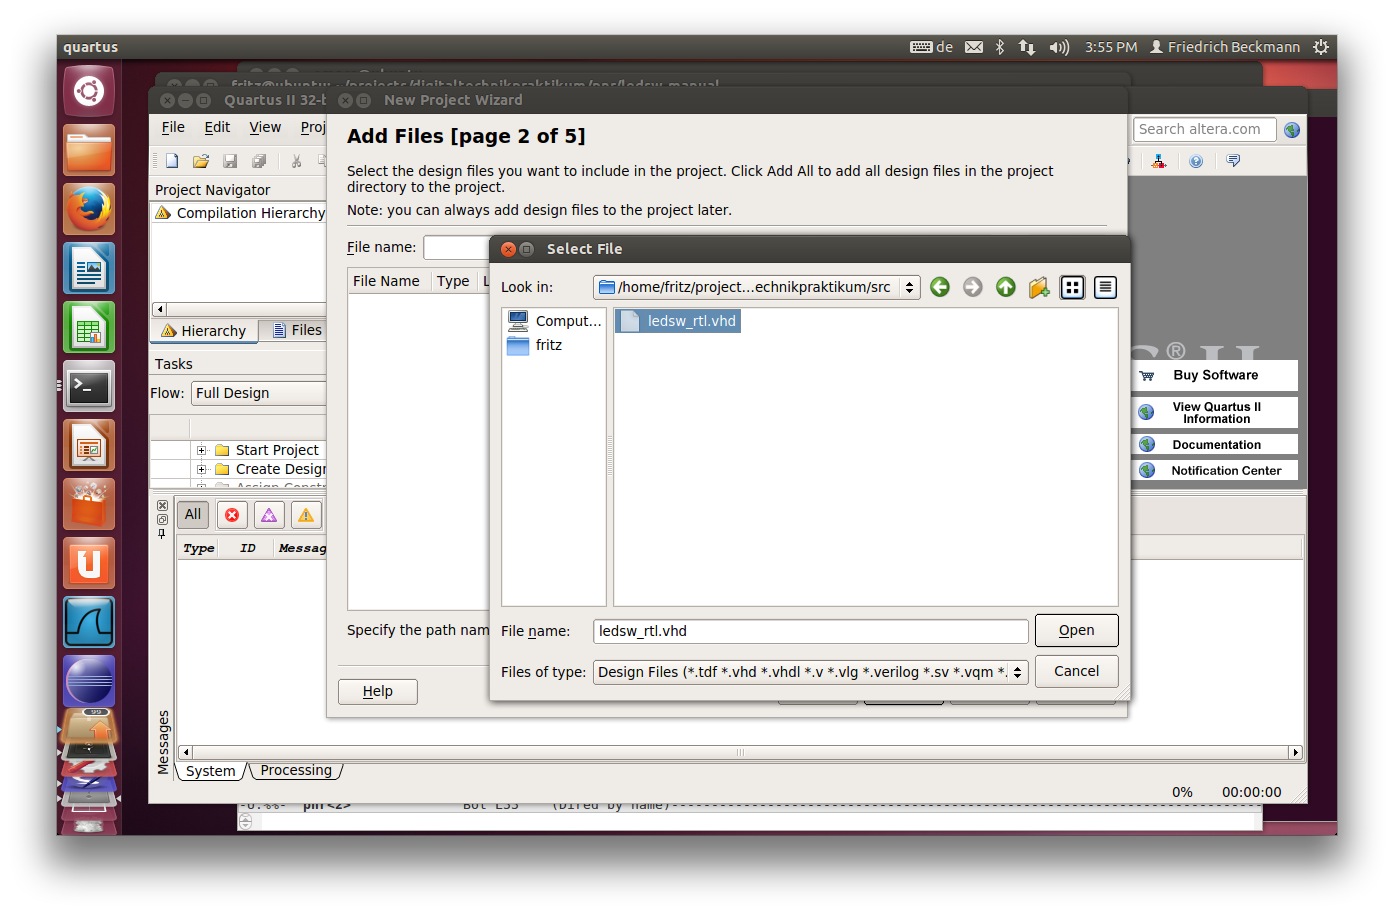
Task: Open Firefox from the Ubuntu launcher
Action: click(89, 209)
